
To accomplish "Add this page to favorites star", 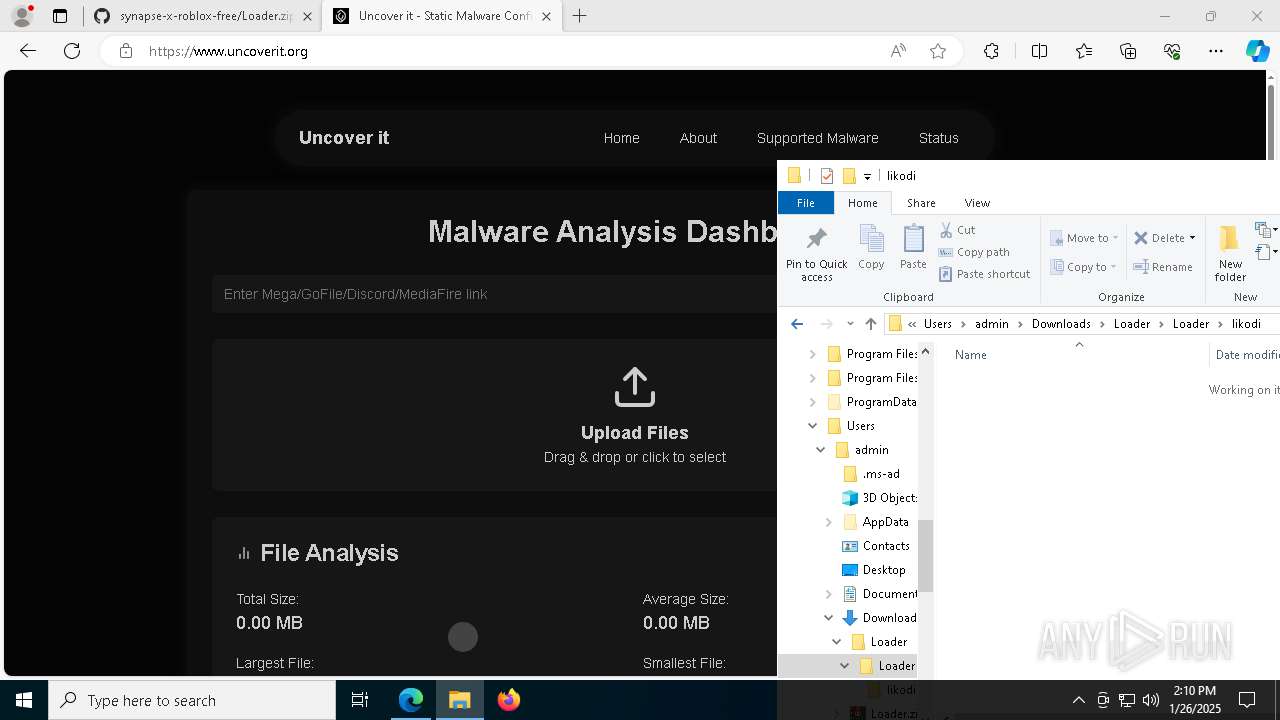I will tap(938, 51).
